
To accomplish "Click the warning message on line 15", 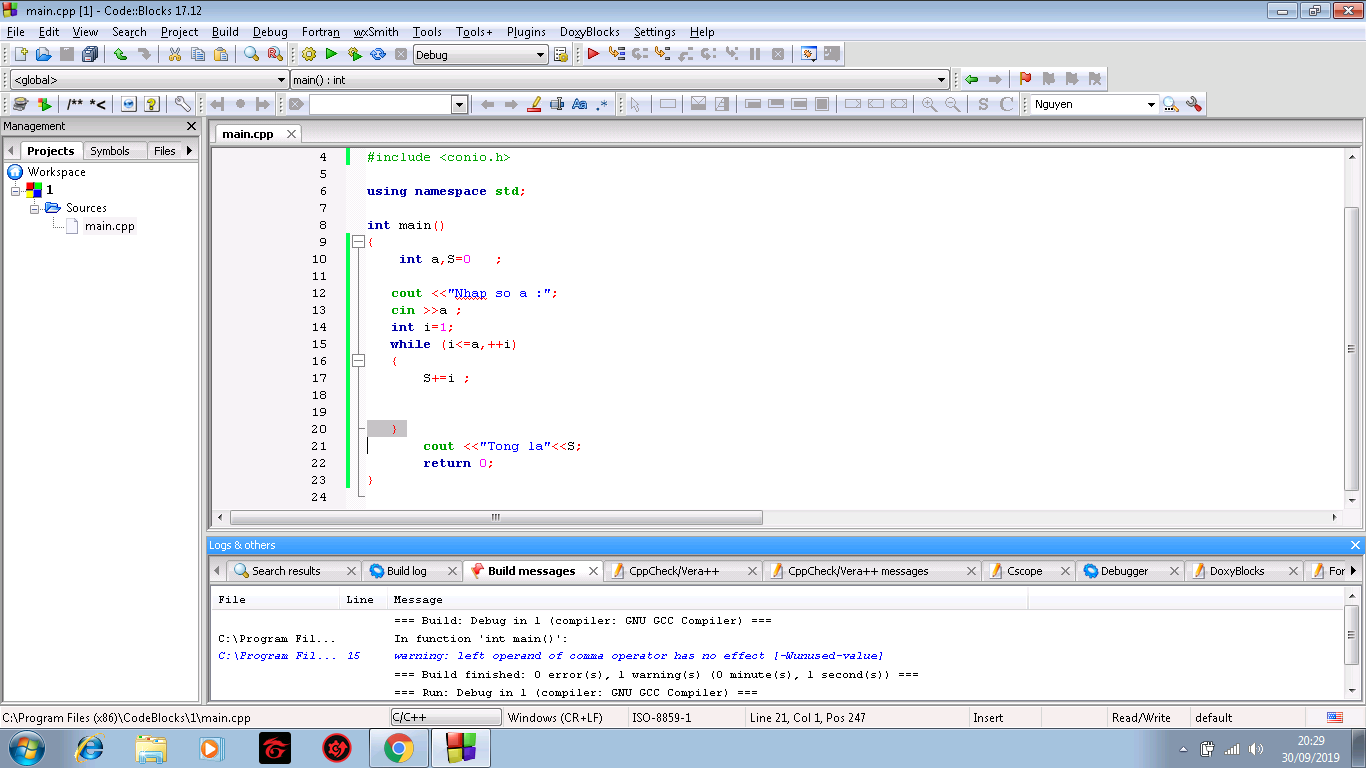I will (x=638, y=656).
